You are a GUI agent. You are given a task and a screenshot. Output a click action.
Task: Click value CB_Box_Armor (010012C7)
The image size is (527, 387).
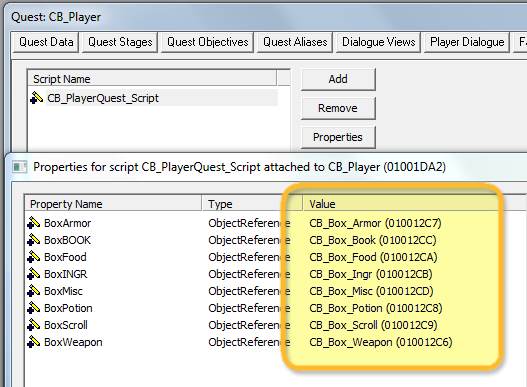click(x=375, y=223)
